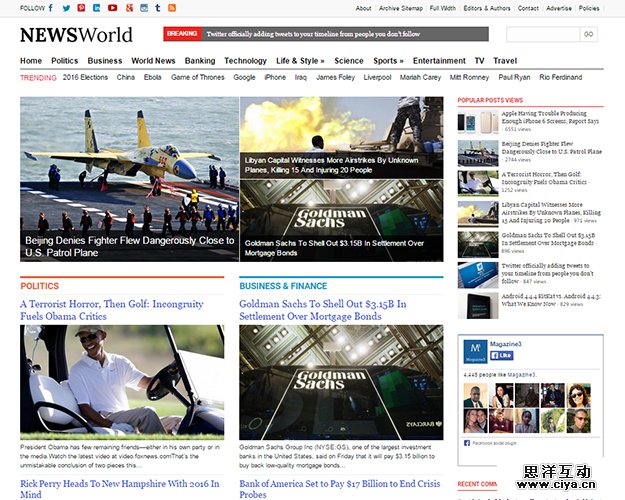The width and height of the screenshot is (625, 500).
Task: Open the YouTube follow icon
Action: tap(112, 8)
